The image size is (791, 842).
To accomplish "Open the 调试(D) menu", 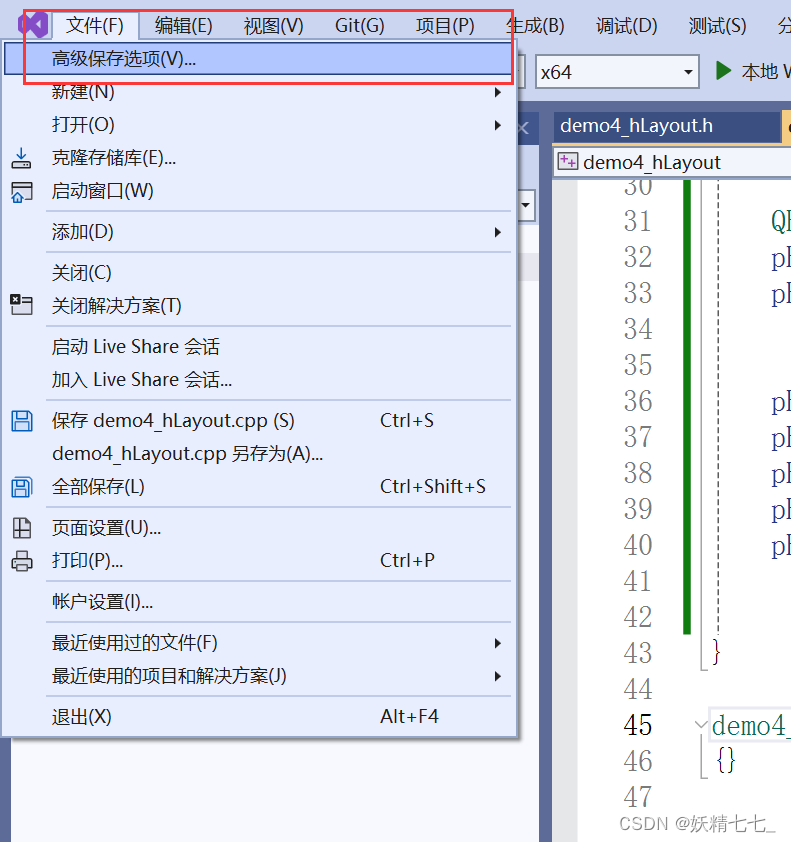I will pos(626,25).
